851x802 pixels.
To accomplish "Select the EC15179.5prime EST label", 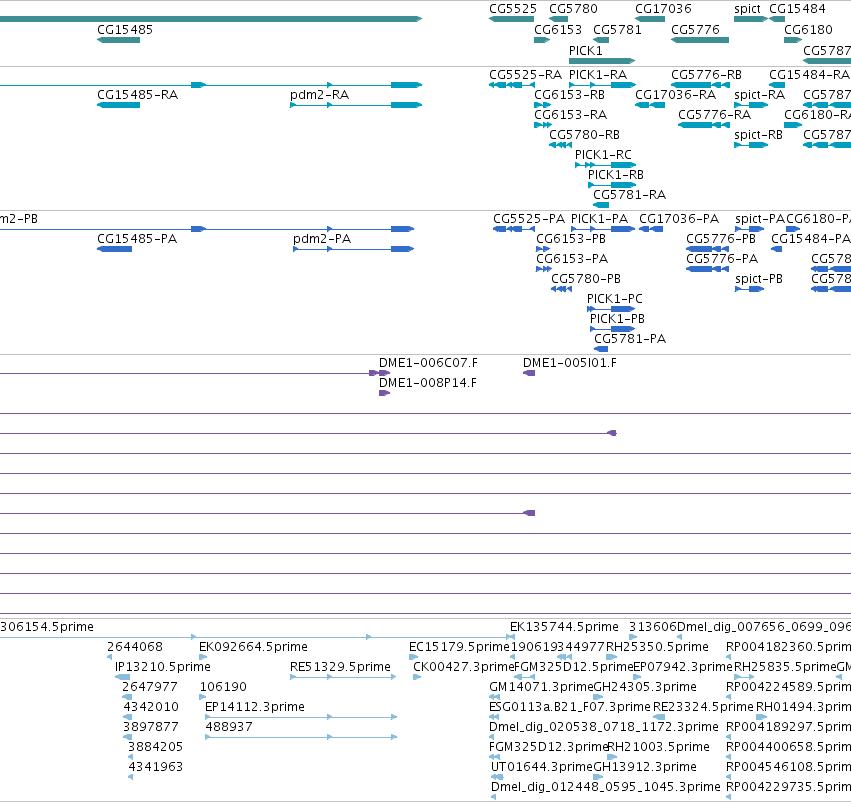I will [459, 647].
